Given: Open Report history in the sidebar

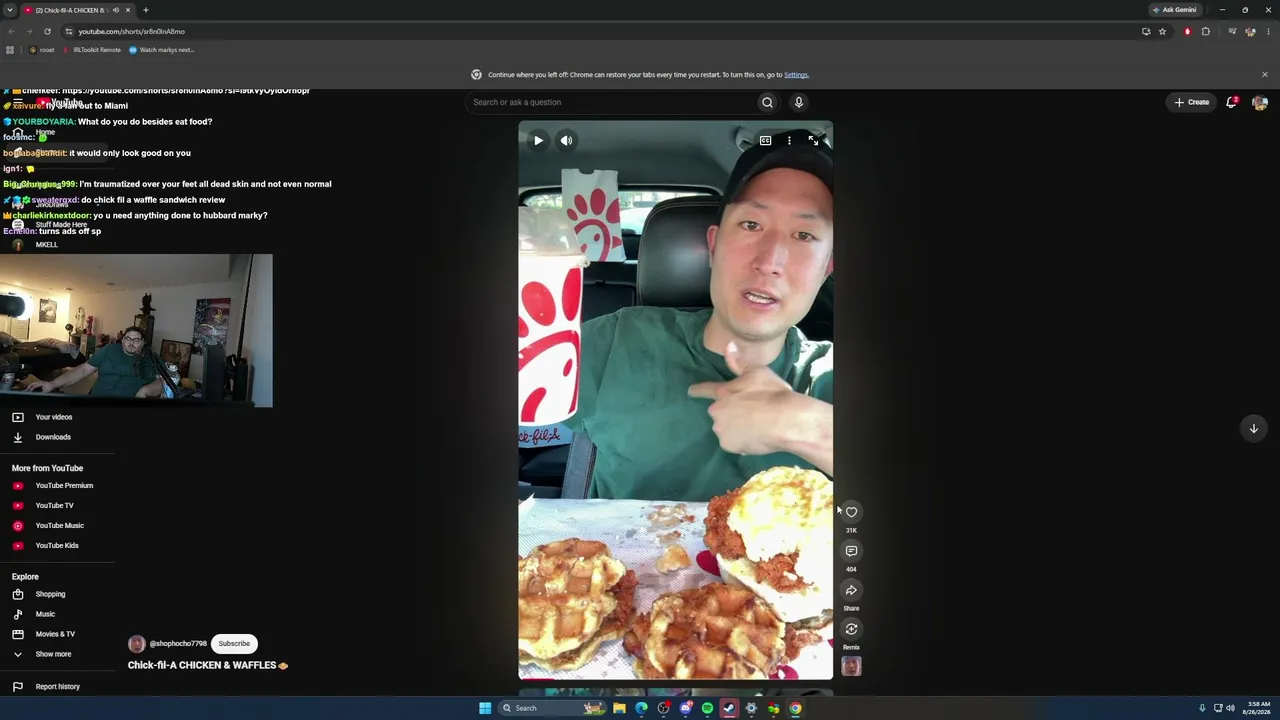Looking at the screenshot, I should tap(58, 687).
